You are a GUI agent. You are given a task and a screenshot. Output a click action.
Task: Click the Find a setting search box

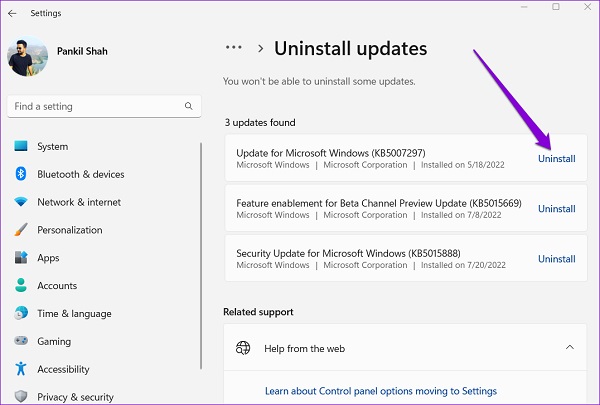pos(104,106)
